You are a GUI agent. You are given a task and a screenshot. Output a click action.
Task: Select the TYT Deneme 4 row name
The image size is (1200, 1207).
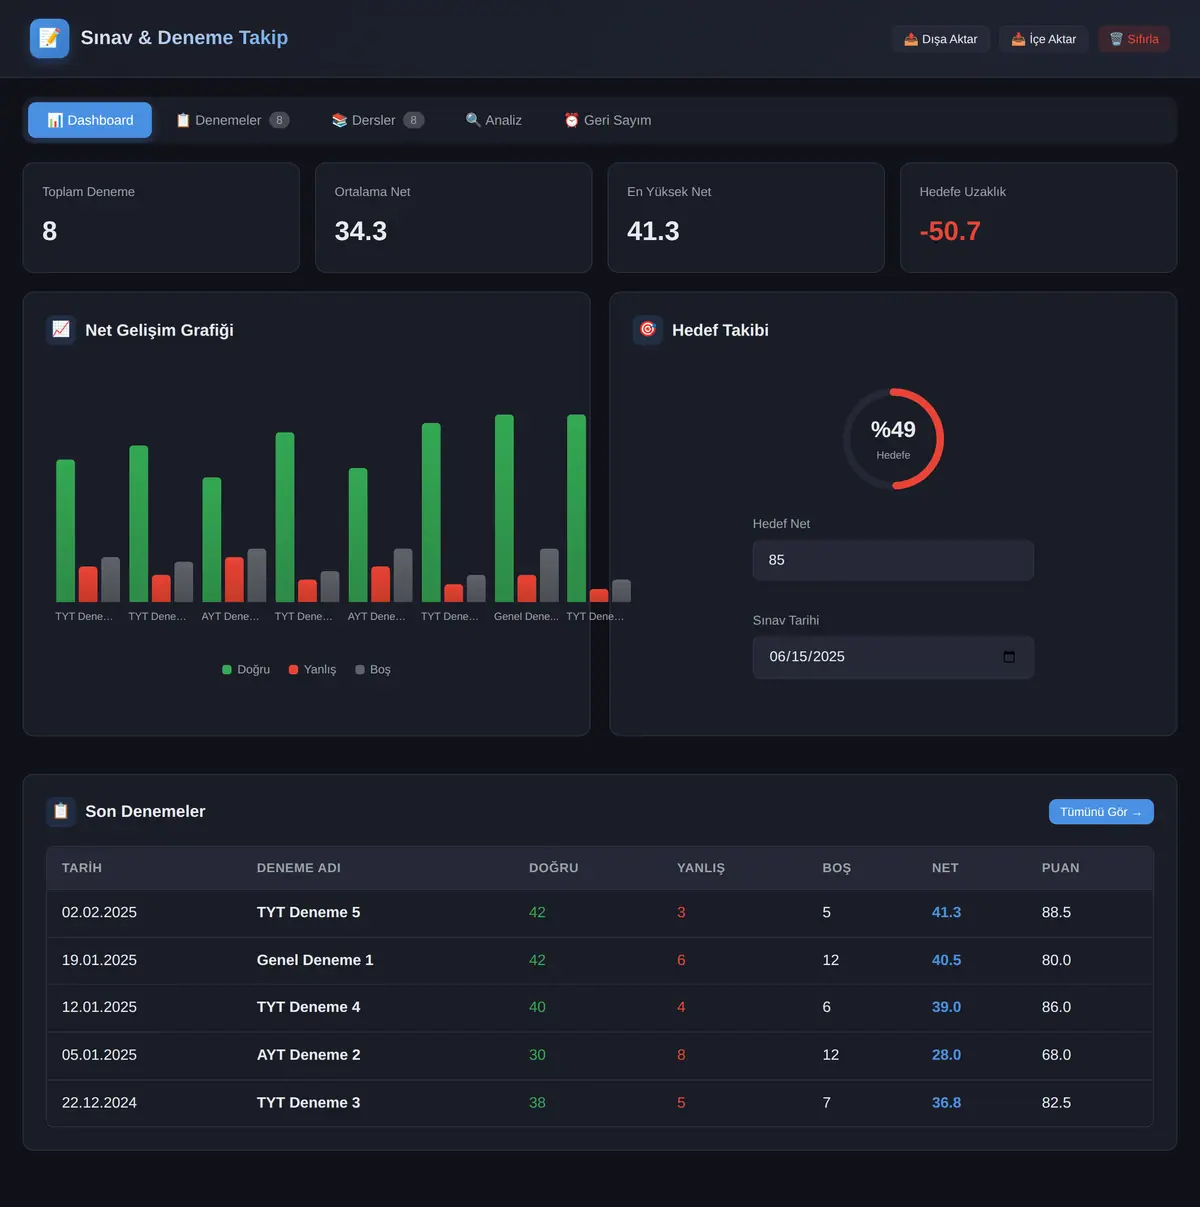[x=309, y=1007]
